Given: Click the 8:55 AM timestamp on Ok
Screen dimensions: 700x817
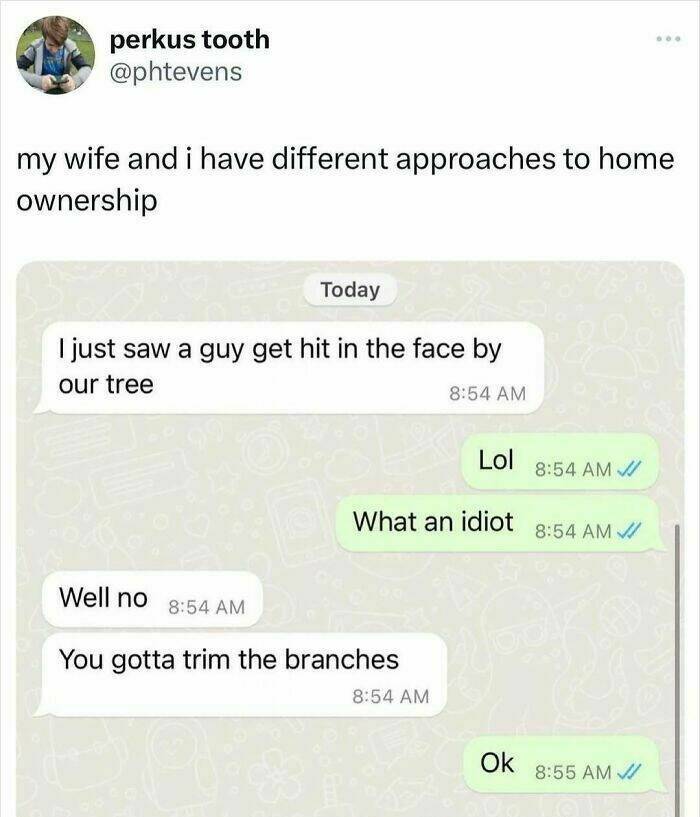Looking at the screenshot, I should (x=573, y=772).
